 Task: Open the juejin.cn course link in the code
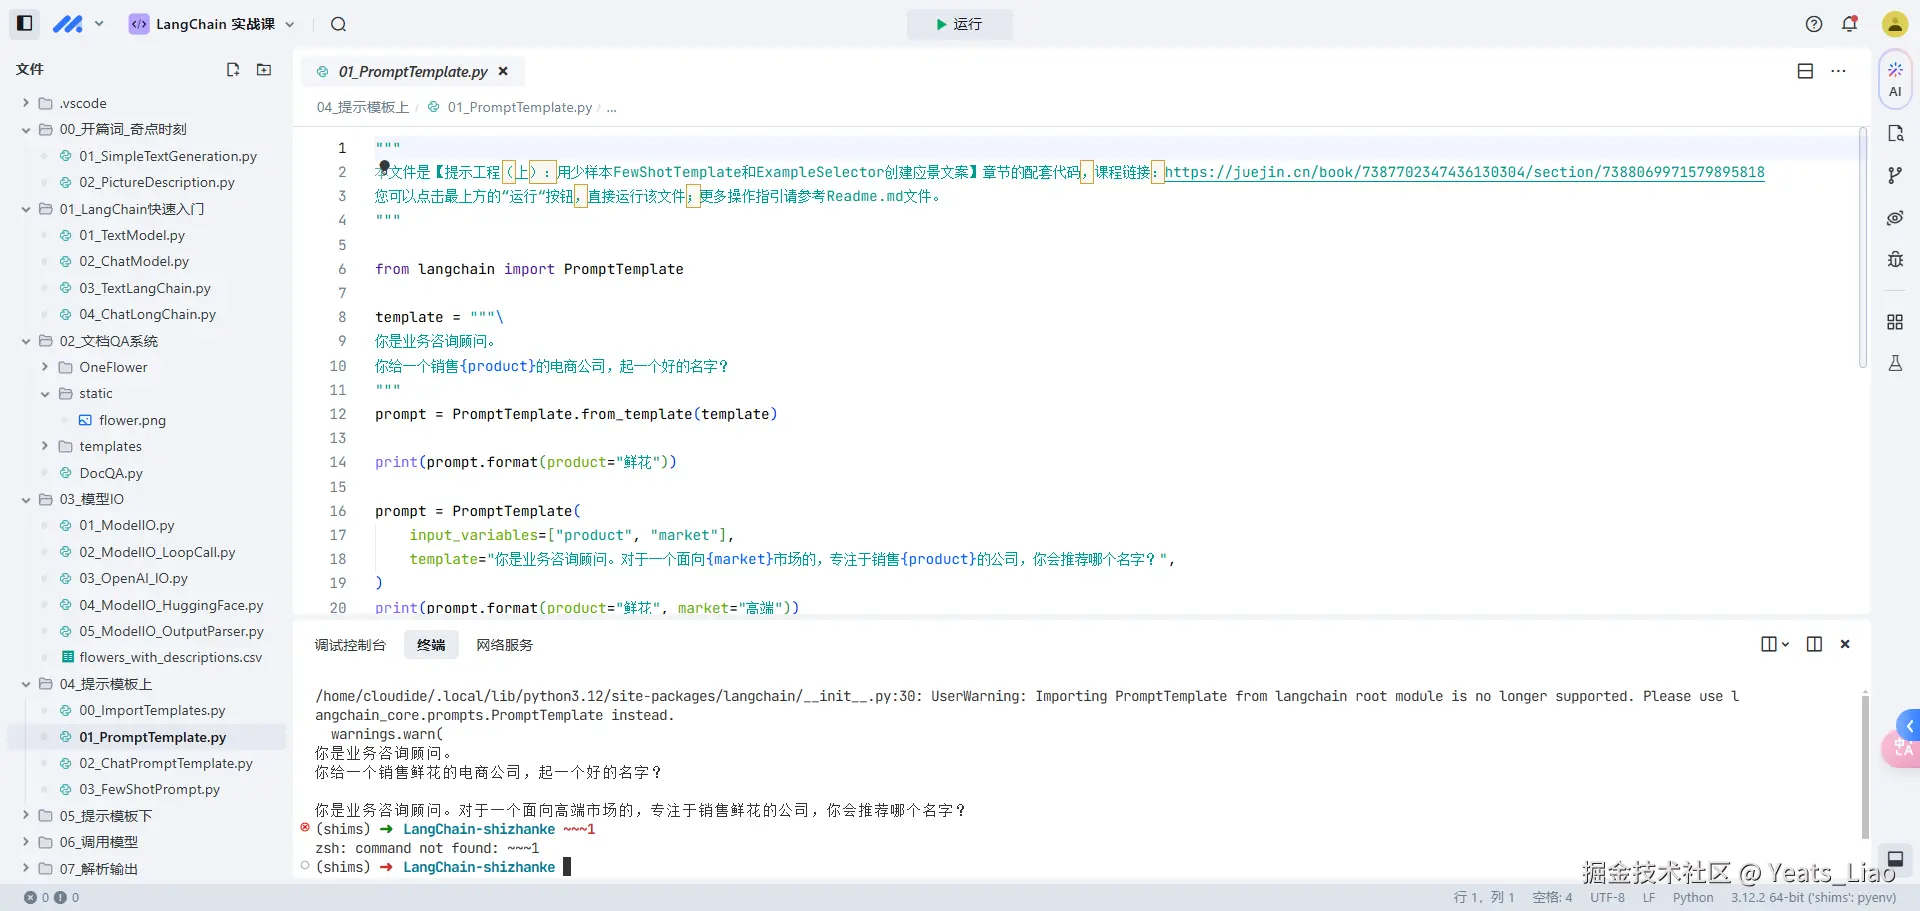(1465, 172)
